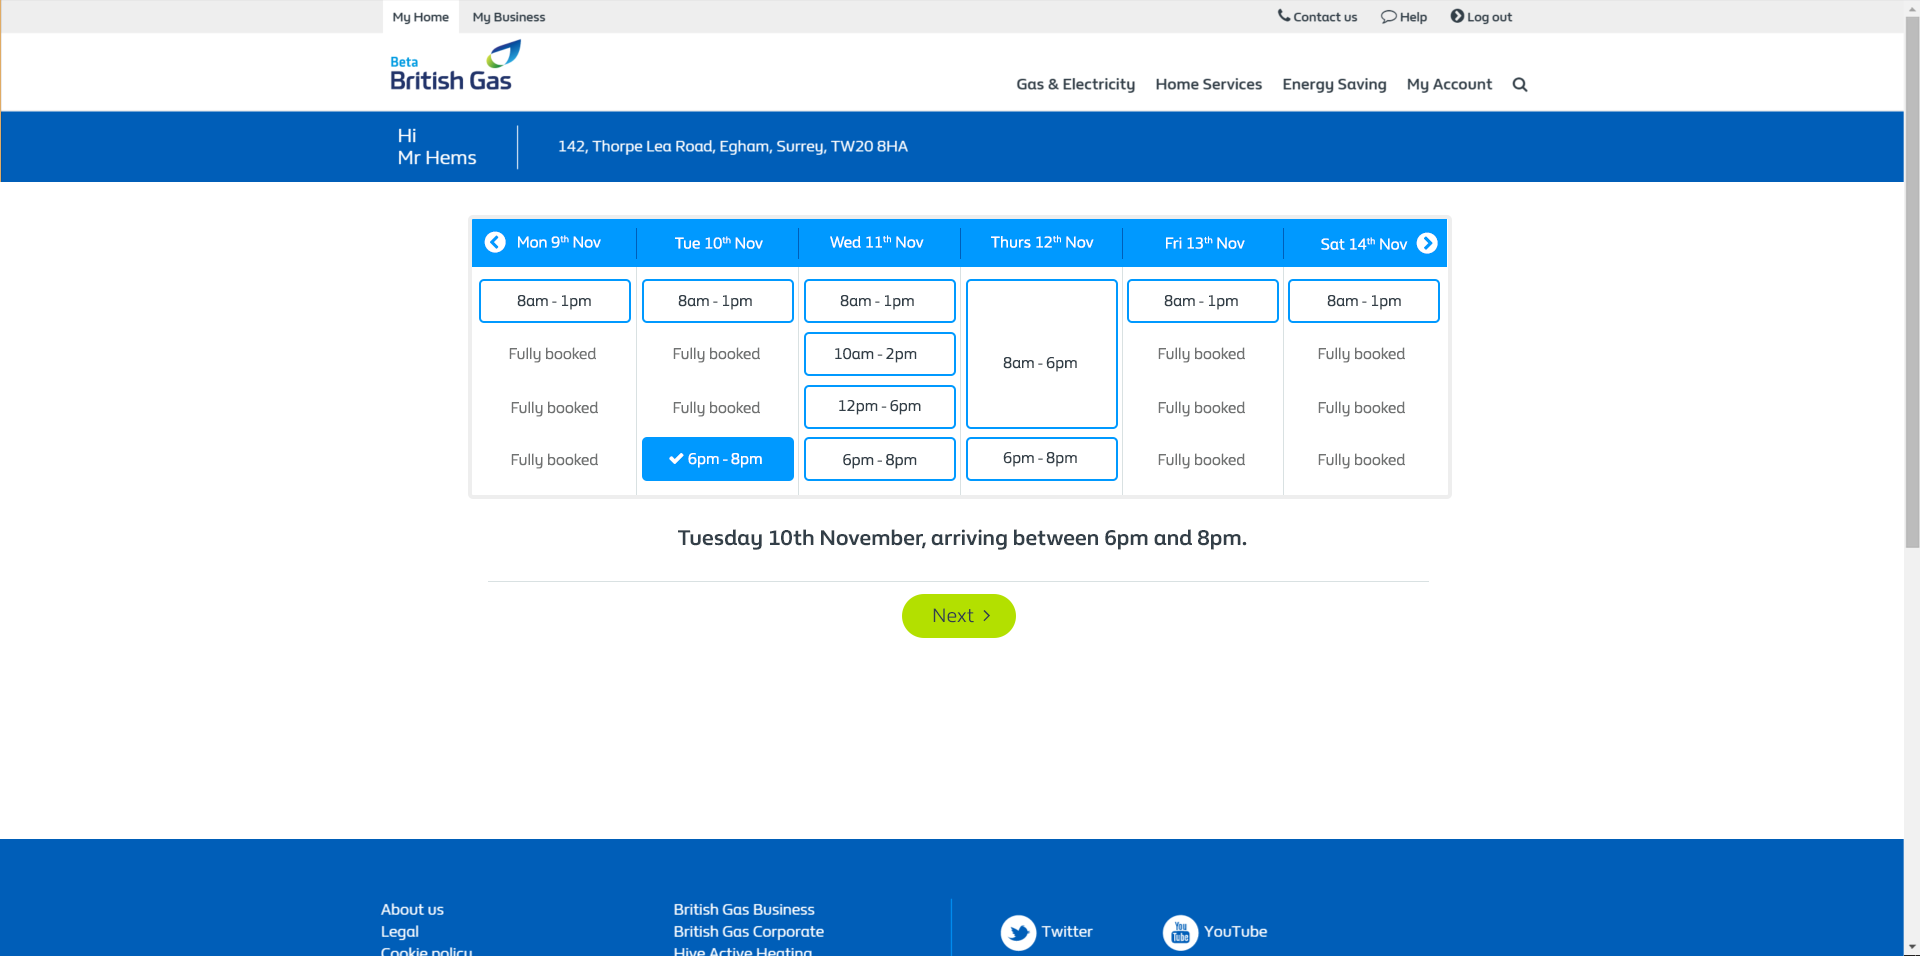The image size is (1920, 956).
Task: Open Twitter via the bird icon
Action: [1018, 932]
